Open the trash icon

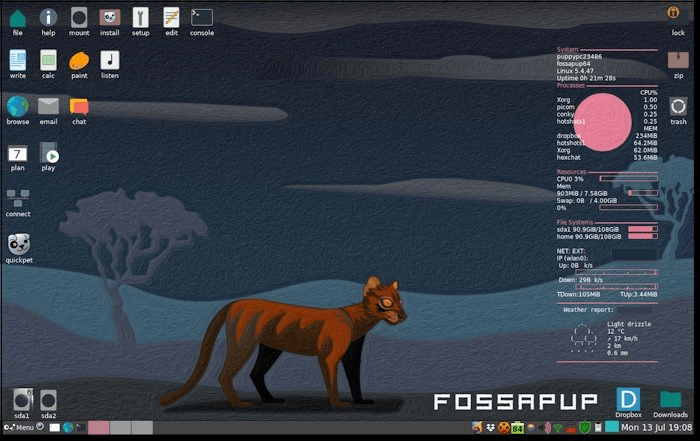[678, 107]
